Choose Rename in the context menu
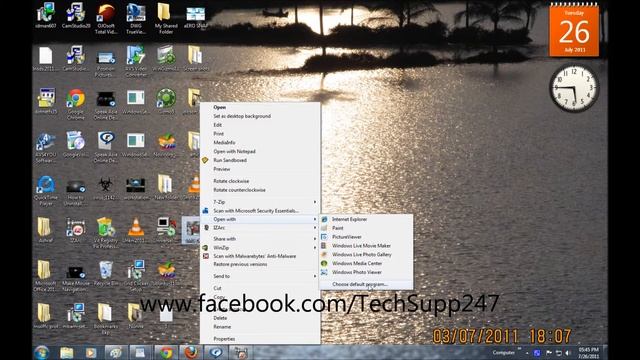Screen dimensions: 640x360 (x=260, y=327)
